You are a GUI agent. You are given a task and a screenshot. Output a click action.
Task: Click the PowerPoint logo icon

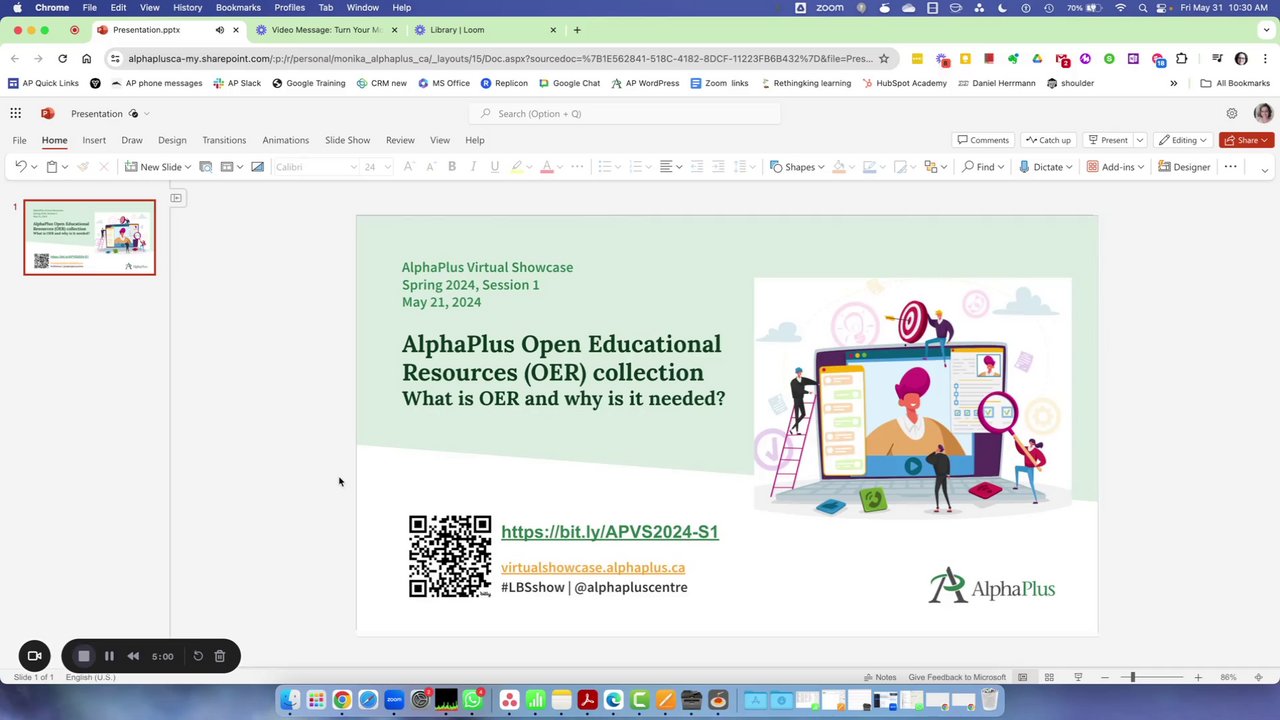click(x=47, y=113)
